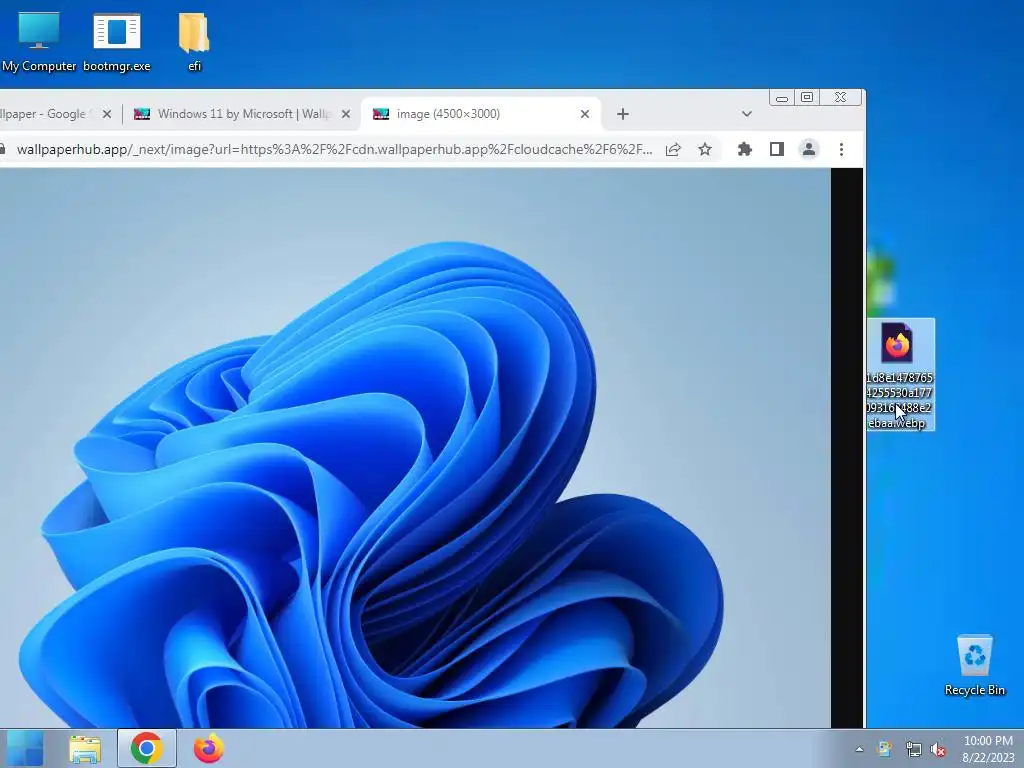The image size is (1024, 768).
Task: Show hidden system tray icons
Action: (859, 749)
